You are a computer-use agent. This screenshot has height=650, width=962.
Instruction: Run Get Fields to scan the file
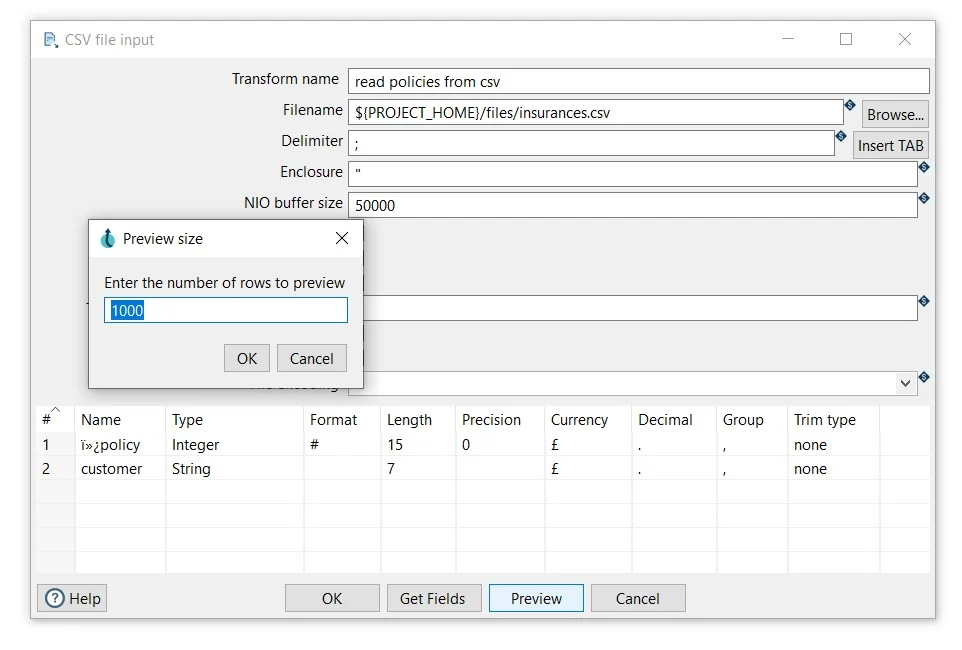[x=434, y=598]
